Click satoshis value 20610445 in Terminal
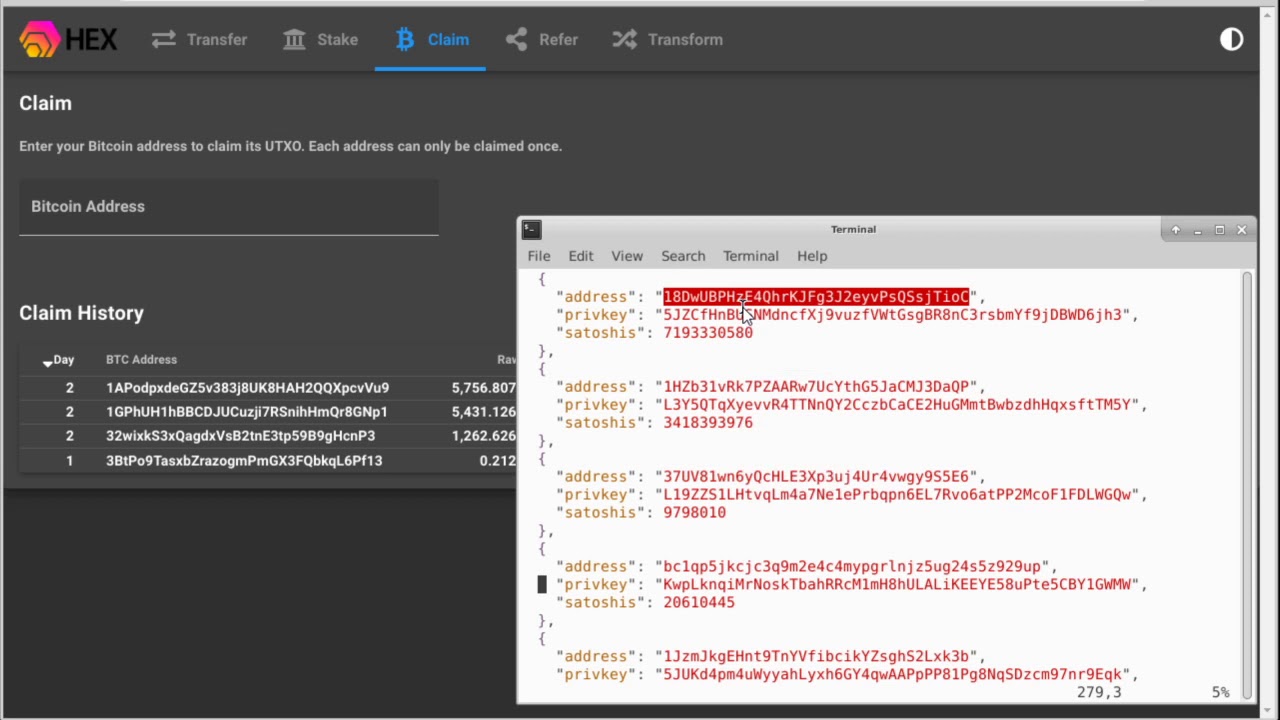This screenshot has width=1280, height=720. (x=699, y=603)
